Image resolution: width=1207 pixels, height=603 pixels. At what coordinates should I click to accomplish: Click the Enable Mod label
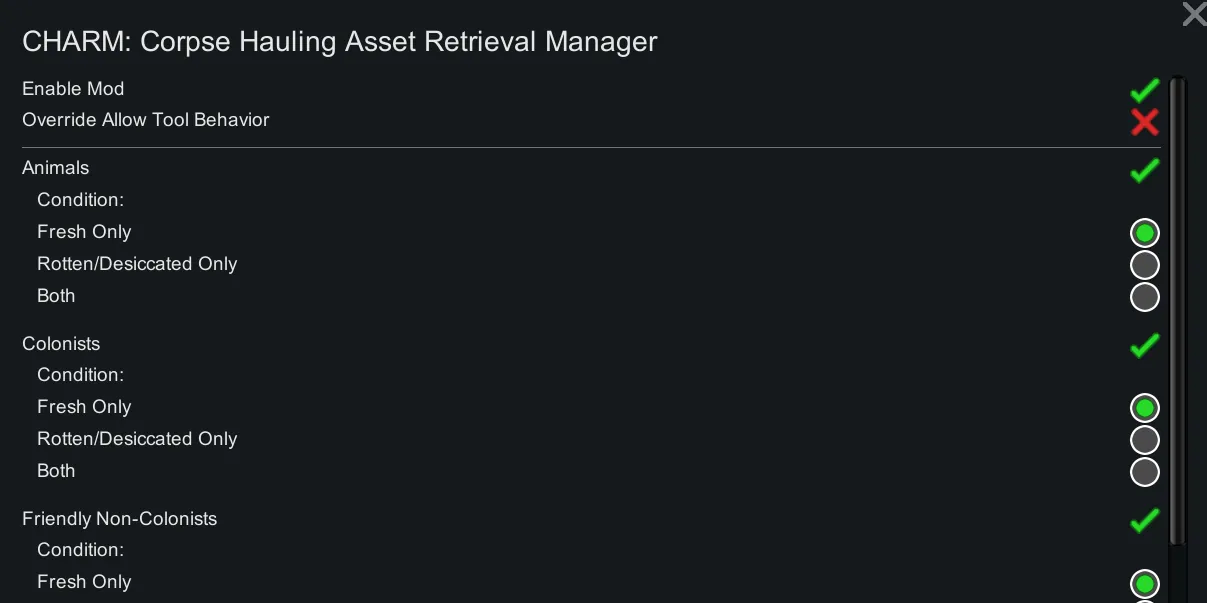click(73, 89)
